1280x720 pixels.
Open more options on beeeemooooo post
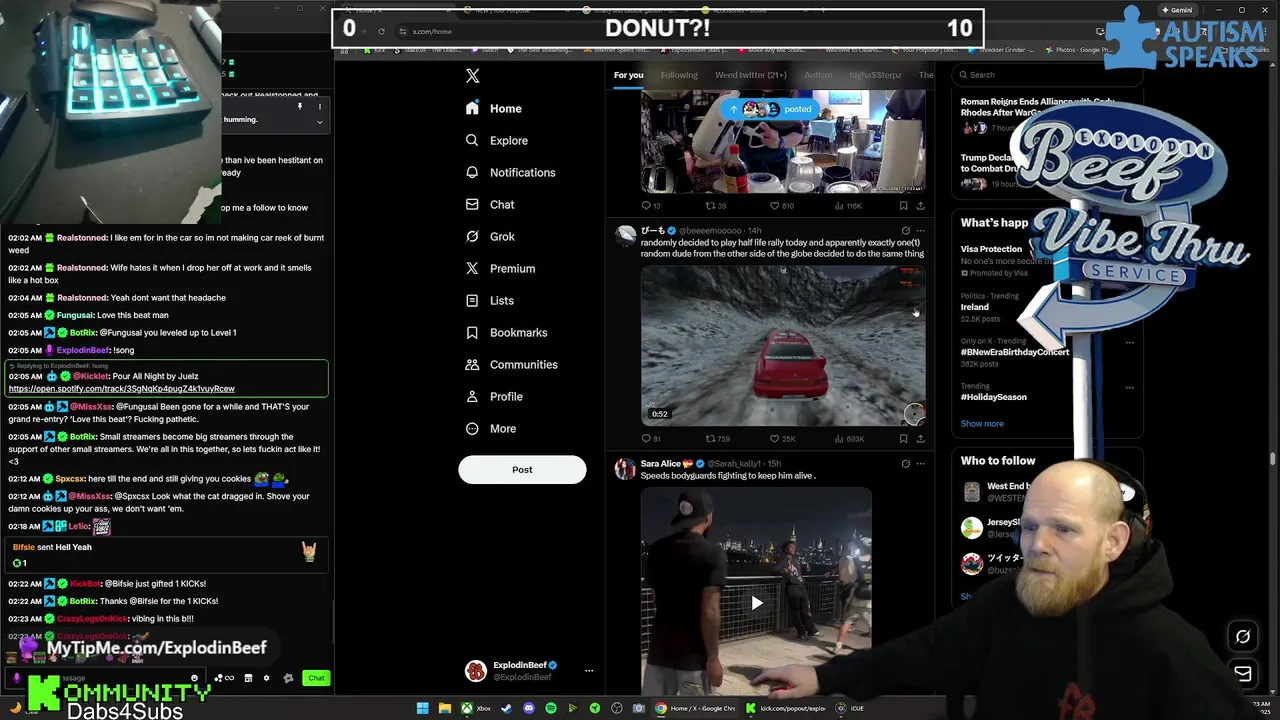[x=921, y=231]
